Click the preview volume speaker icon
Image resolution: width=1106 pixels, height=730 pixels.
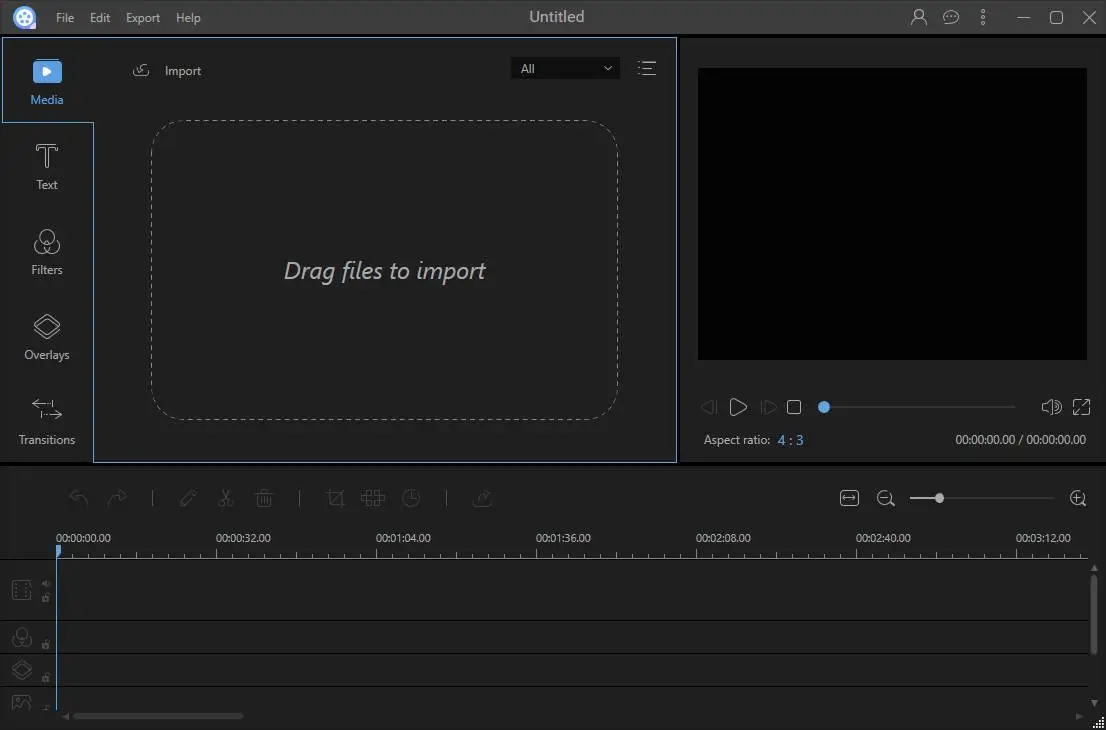pos(1051,407)
